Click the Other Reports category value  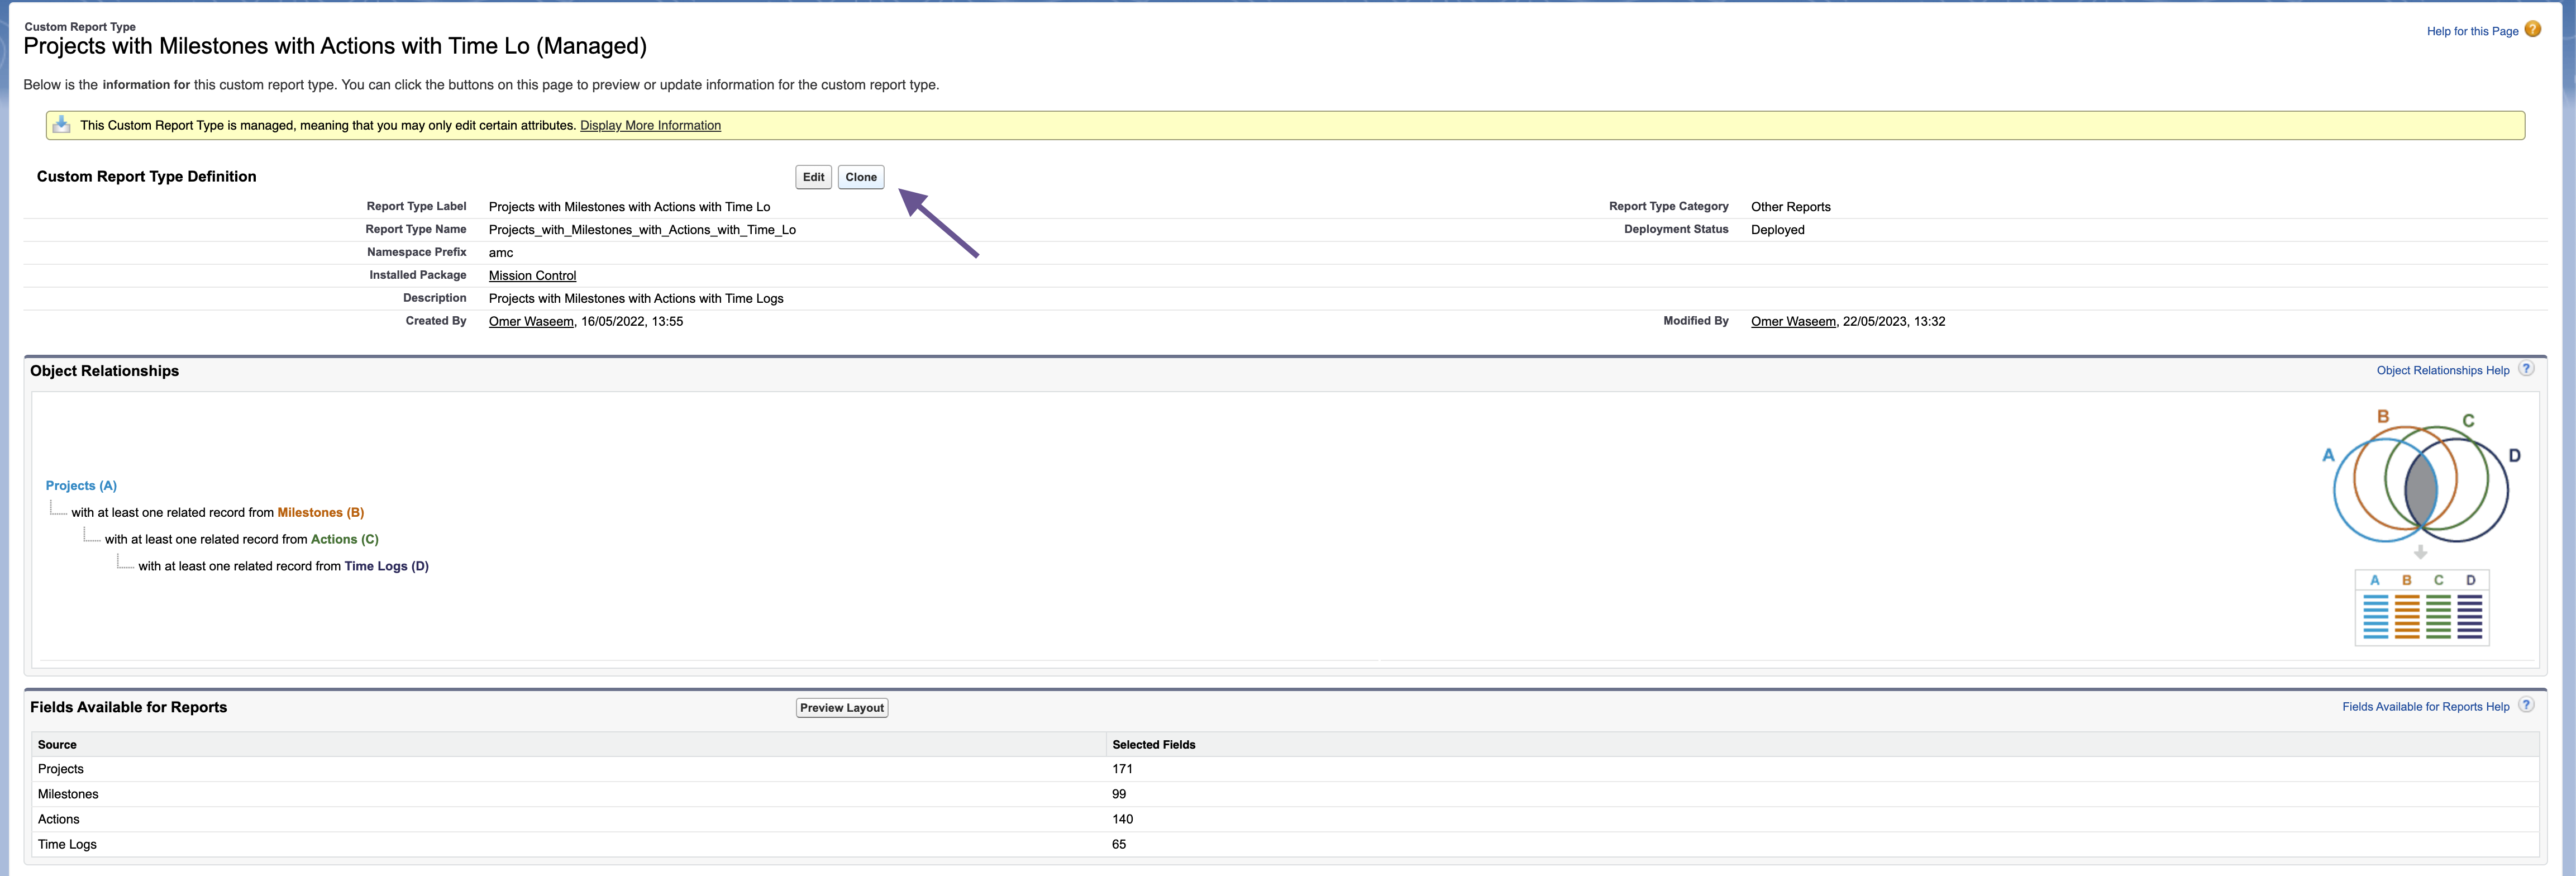1790,207
